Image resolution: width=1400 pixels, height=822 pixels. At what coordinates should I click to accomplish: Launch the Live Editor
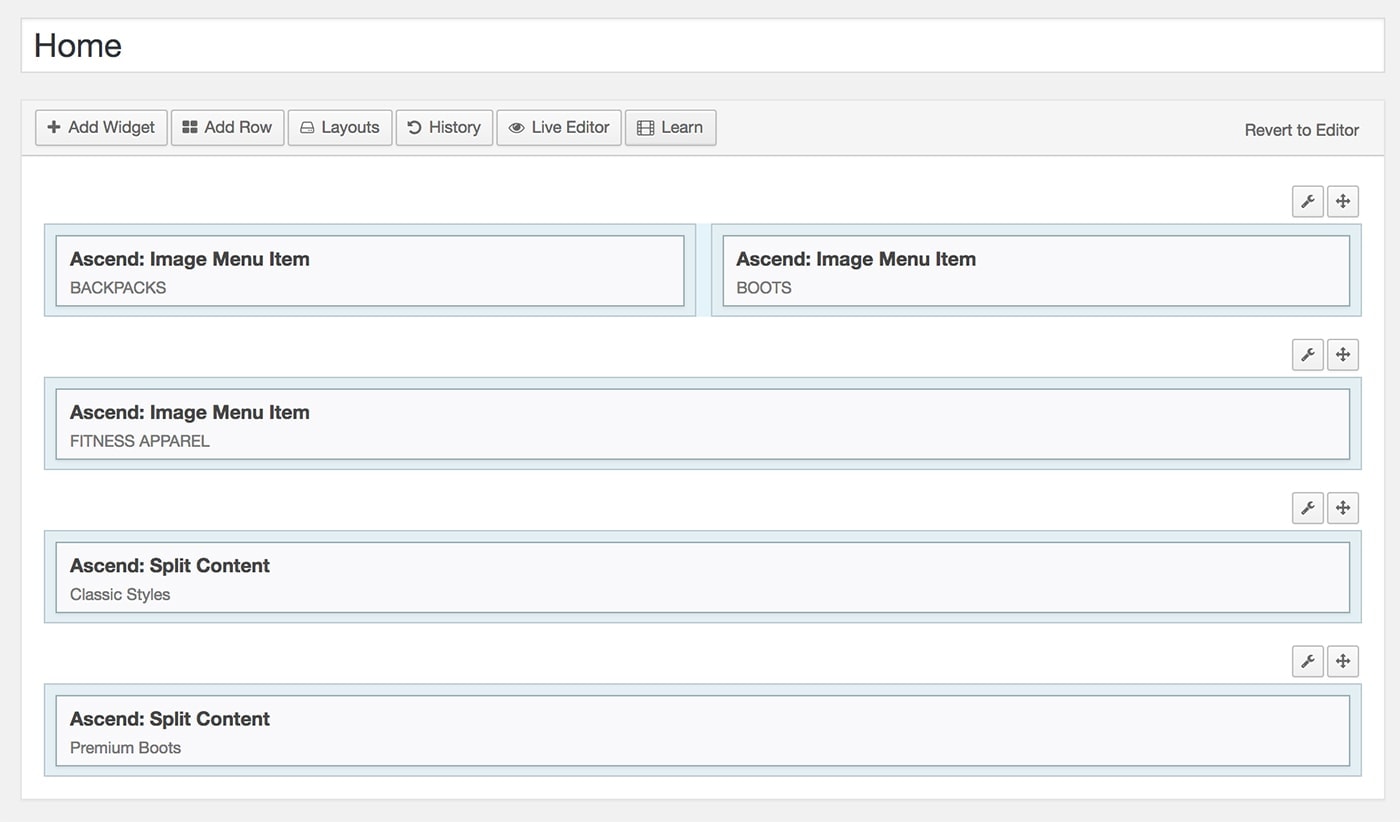pos(558,127)
